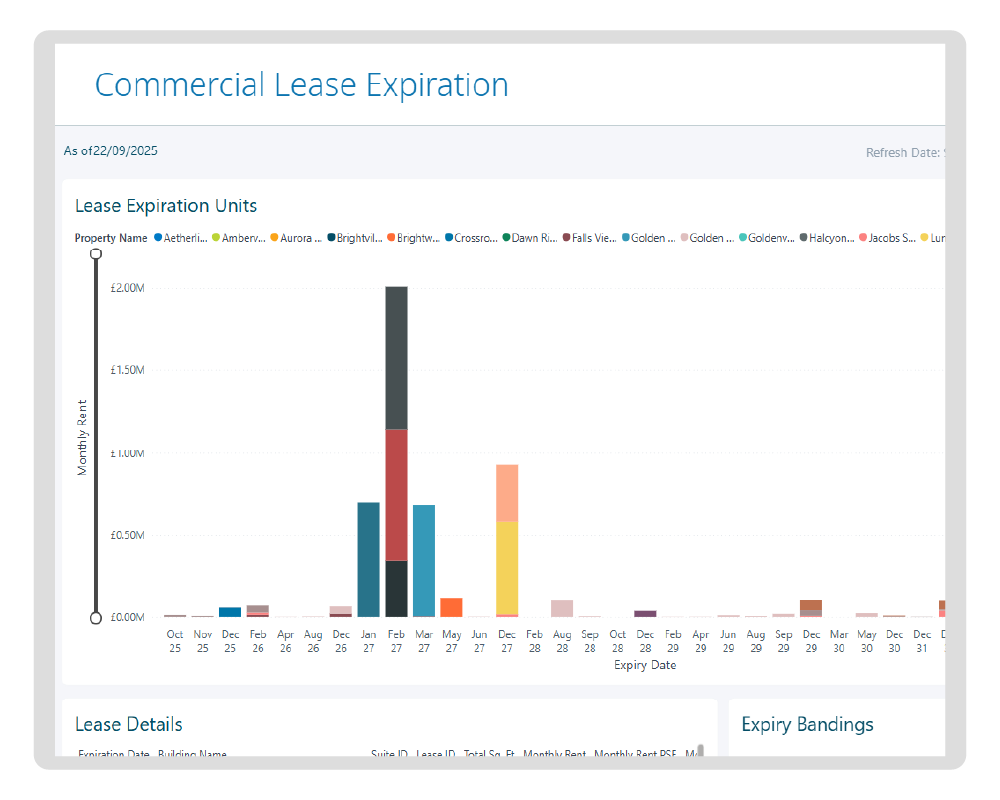Image resolution: width=1000 pixels, height=800 pixels.
Task: Click the bottom handle of Monthly Rent slider
Action: click(x=96, y=618)
